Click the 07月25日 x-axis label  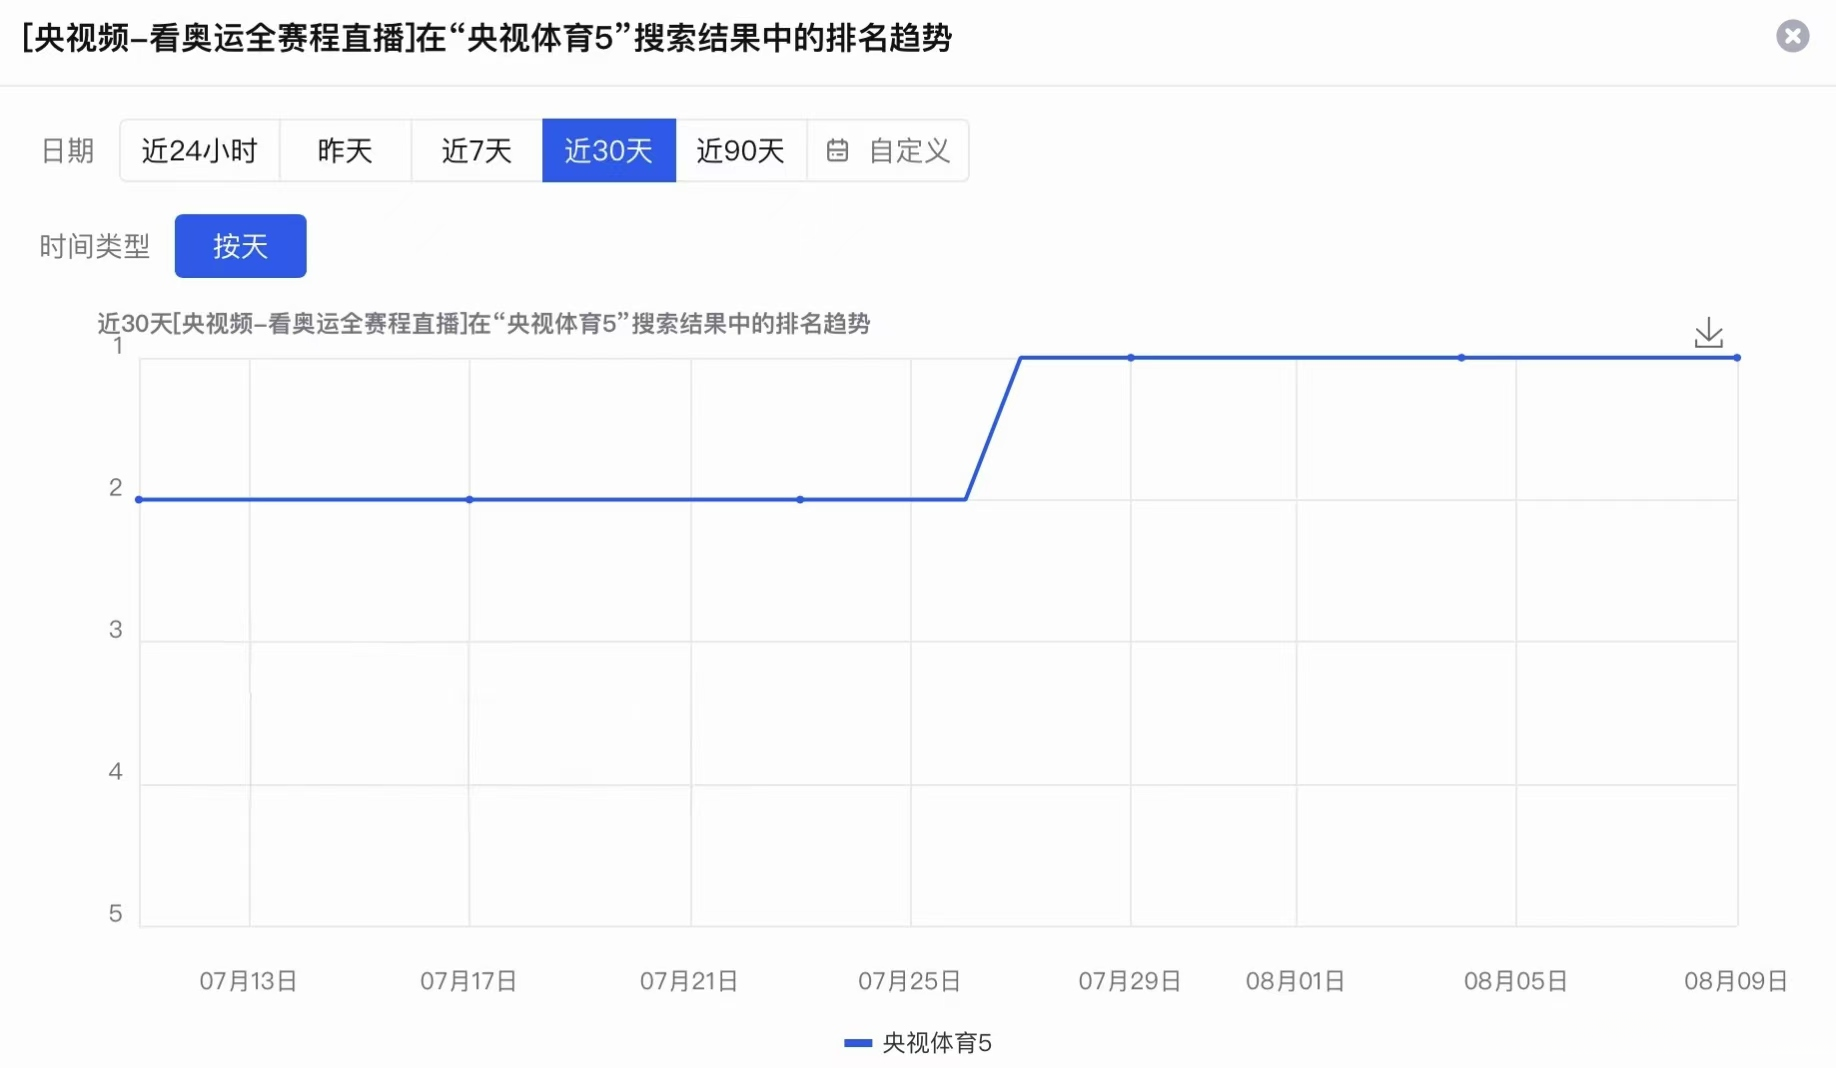[909, 981]
